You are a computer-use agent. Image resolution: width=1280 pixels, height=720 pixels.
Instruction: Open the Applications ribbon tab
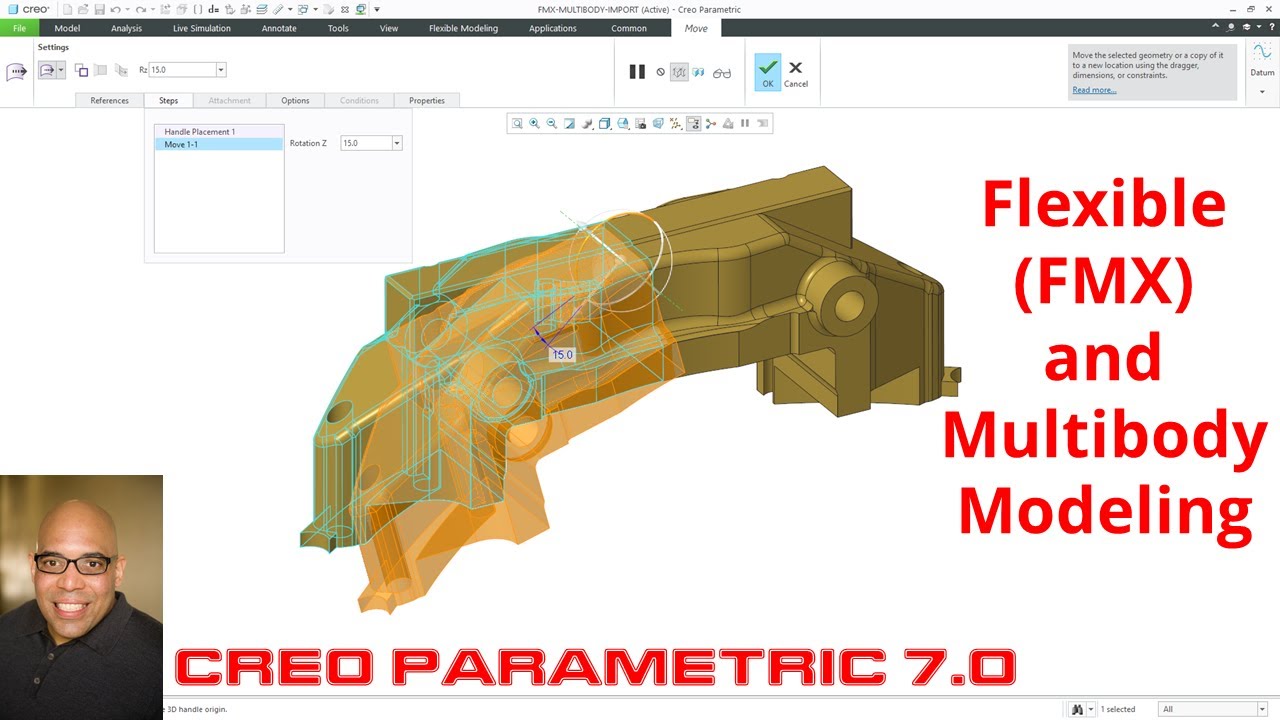553,28
